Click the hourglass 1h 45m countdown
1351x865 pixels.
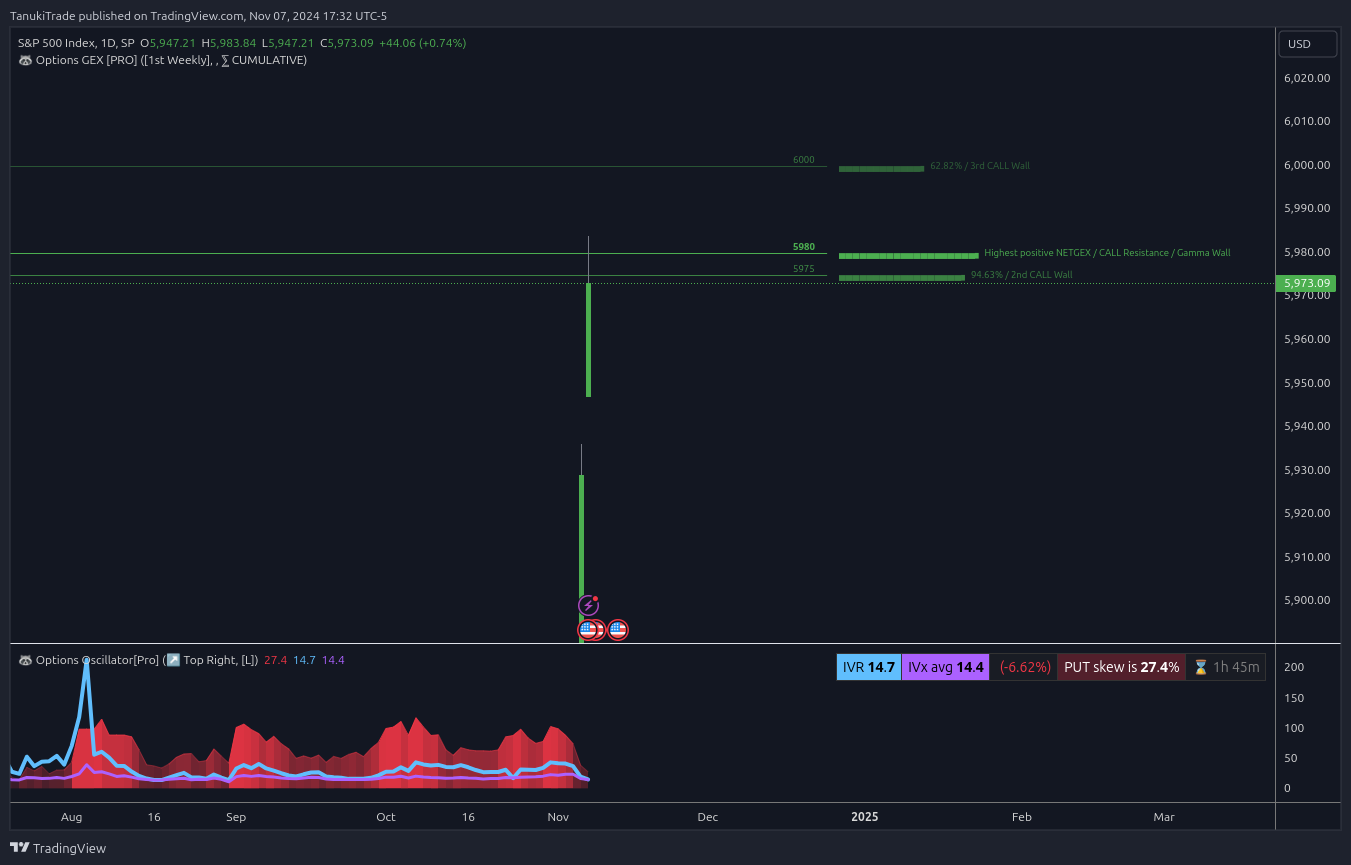[1226, 667]
